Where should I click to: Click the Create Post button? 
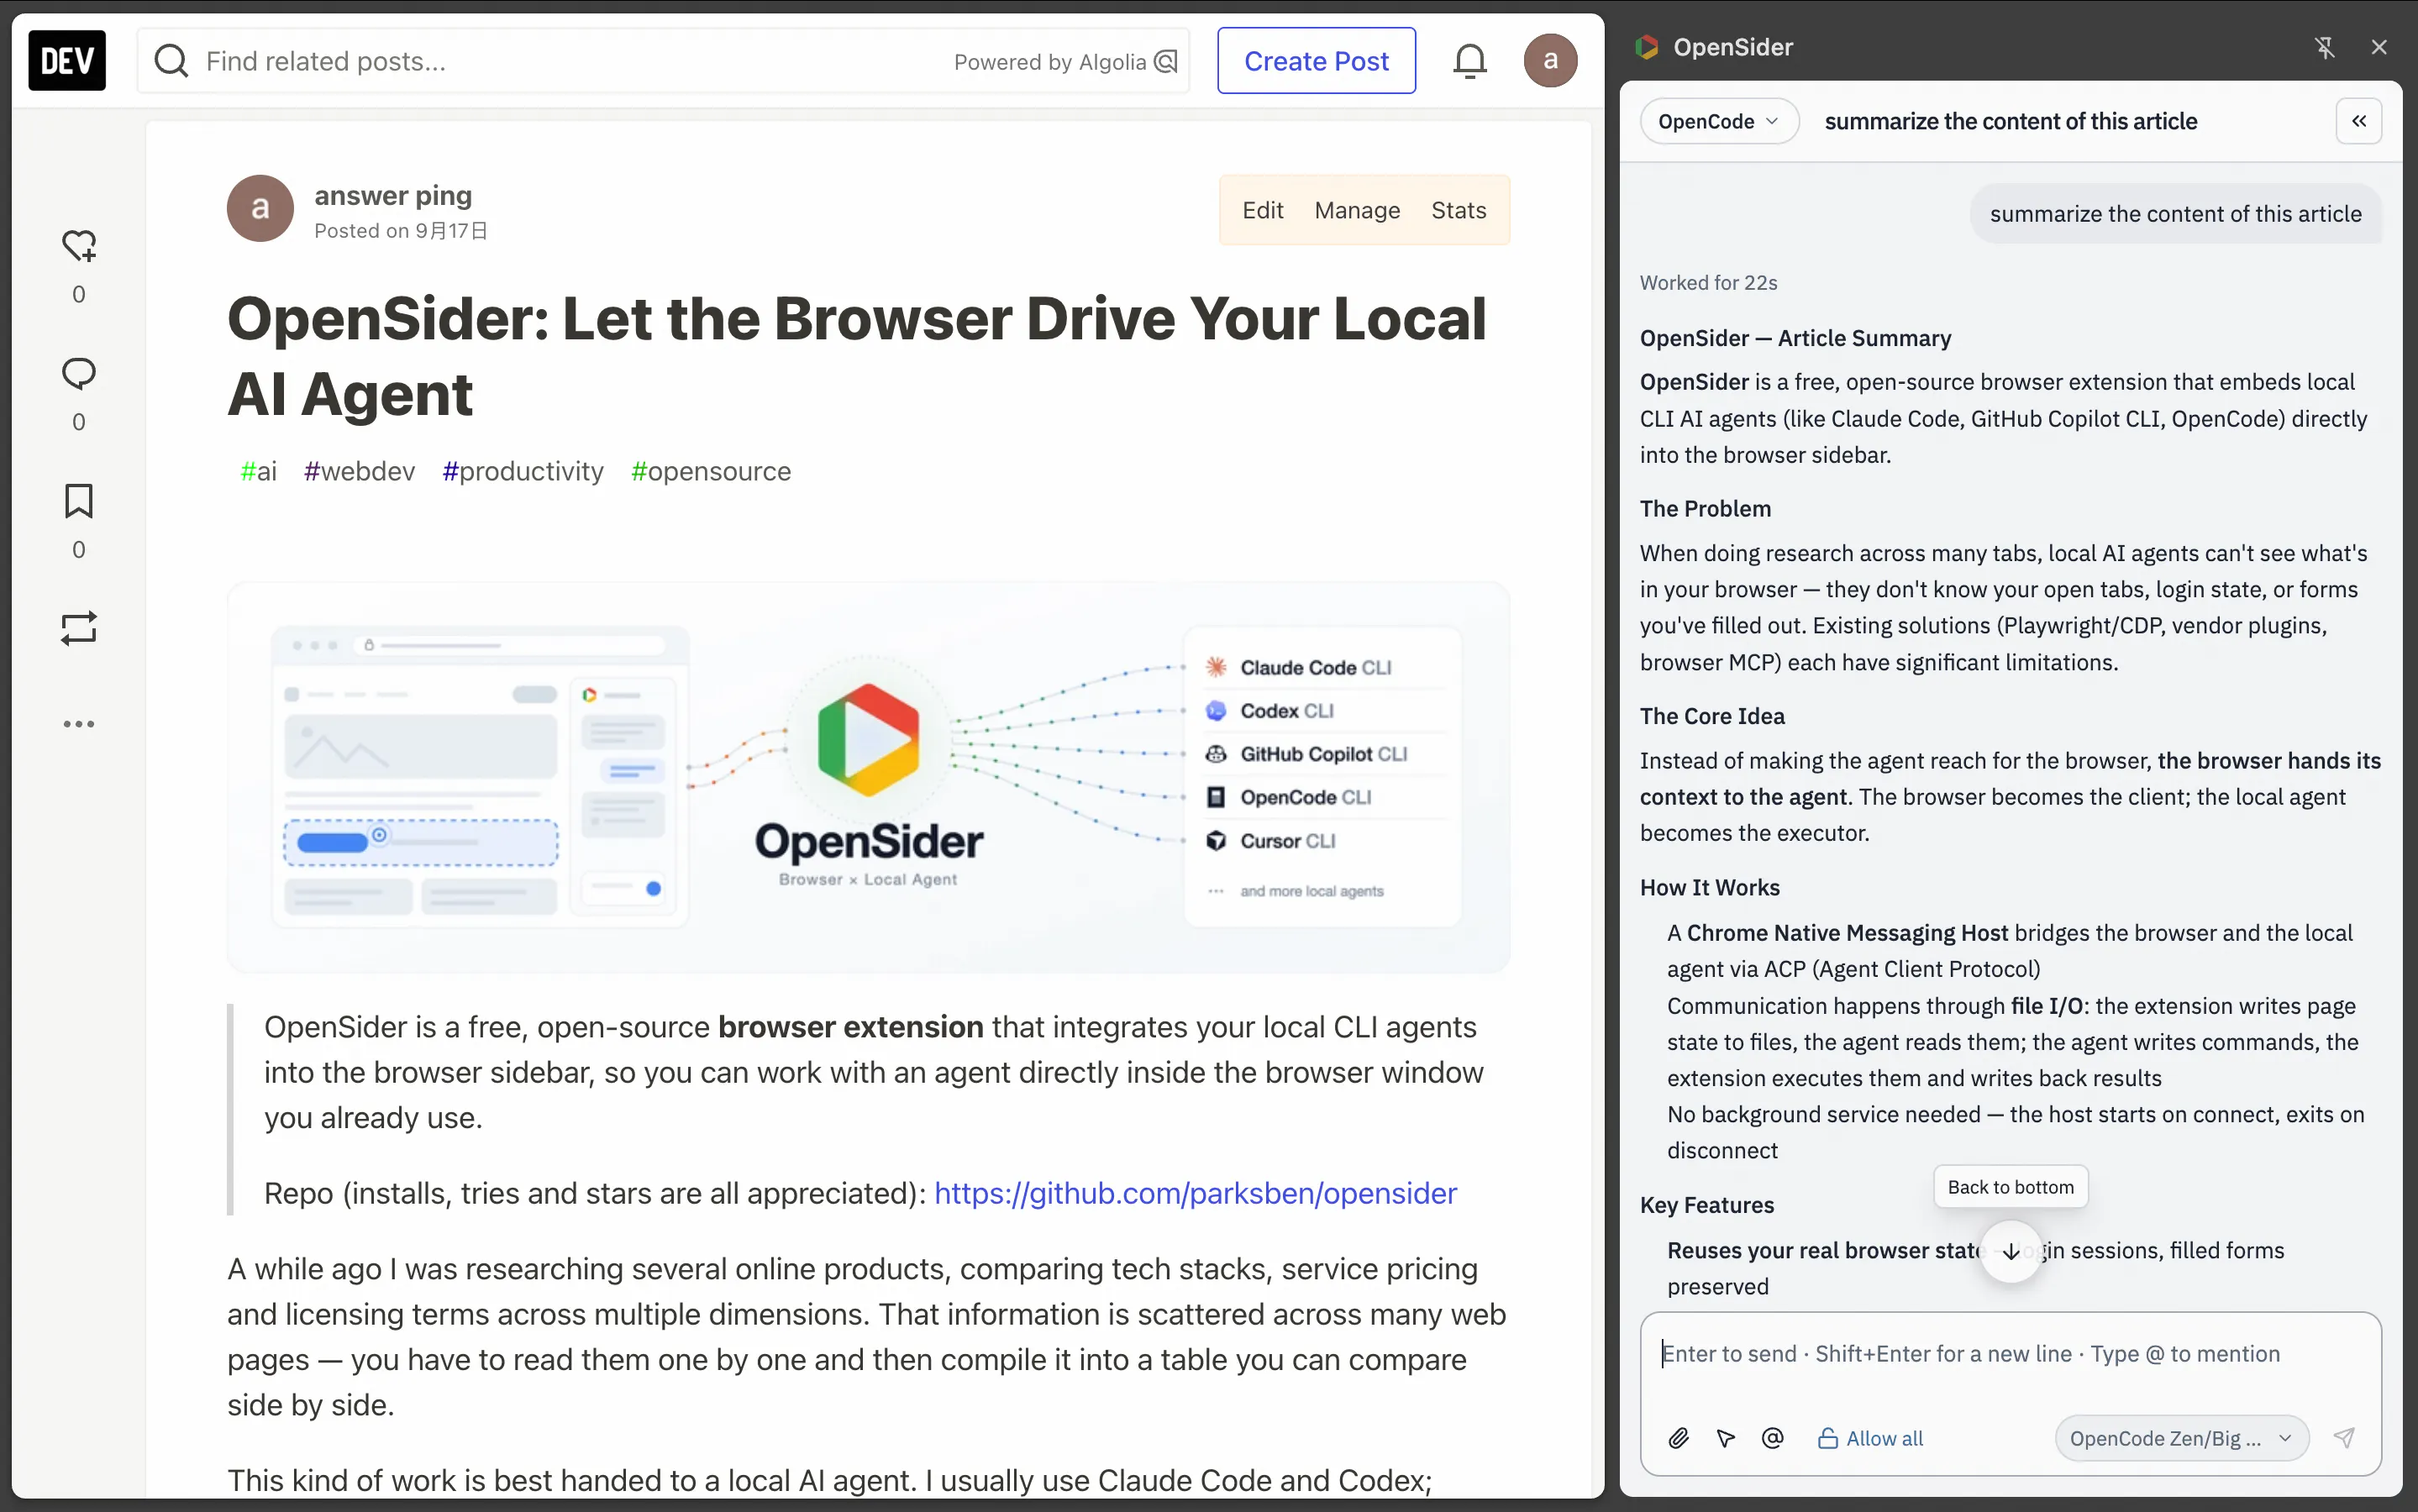(x=1316, y=61)
